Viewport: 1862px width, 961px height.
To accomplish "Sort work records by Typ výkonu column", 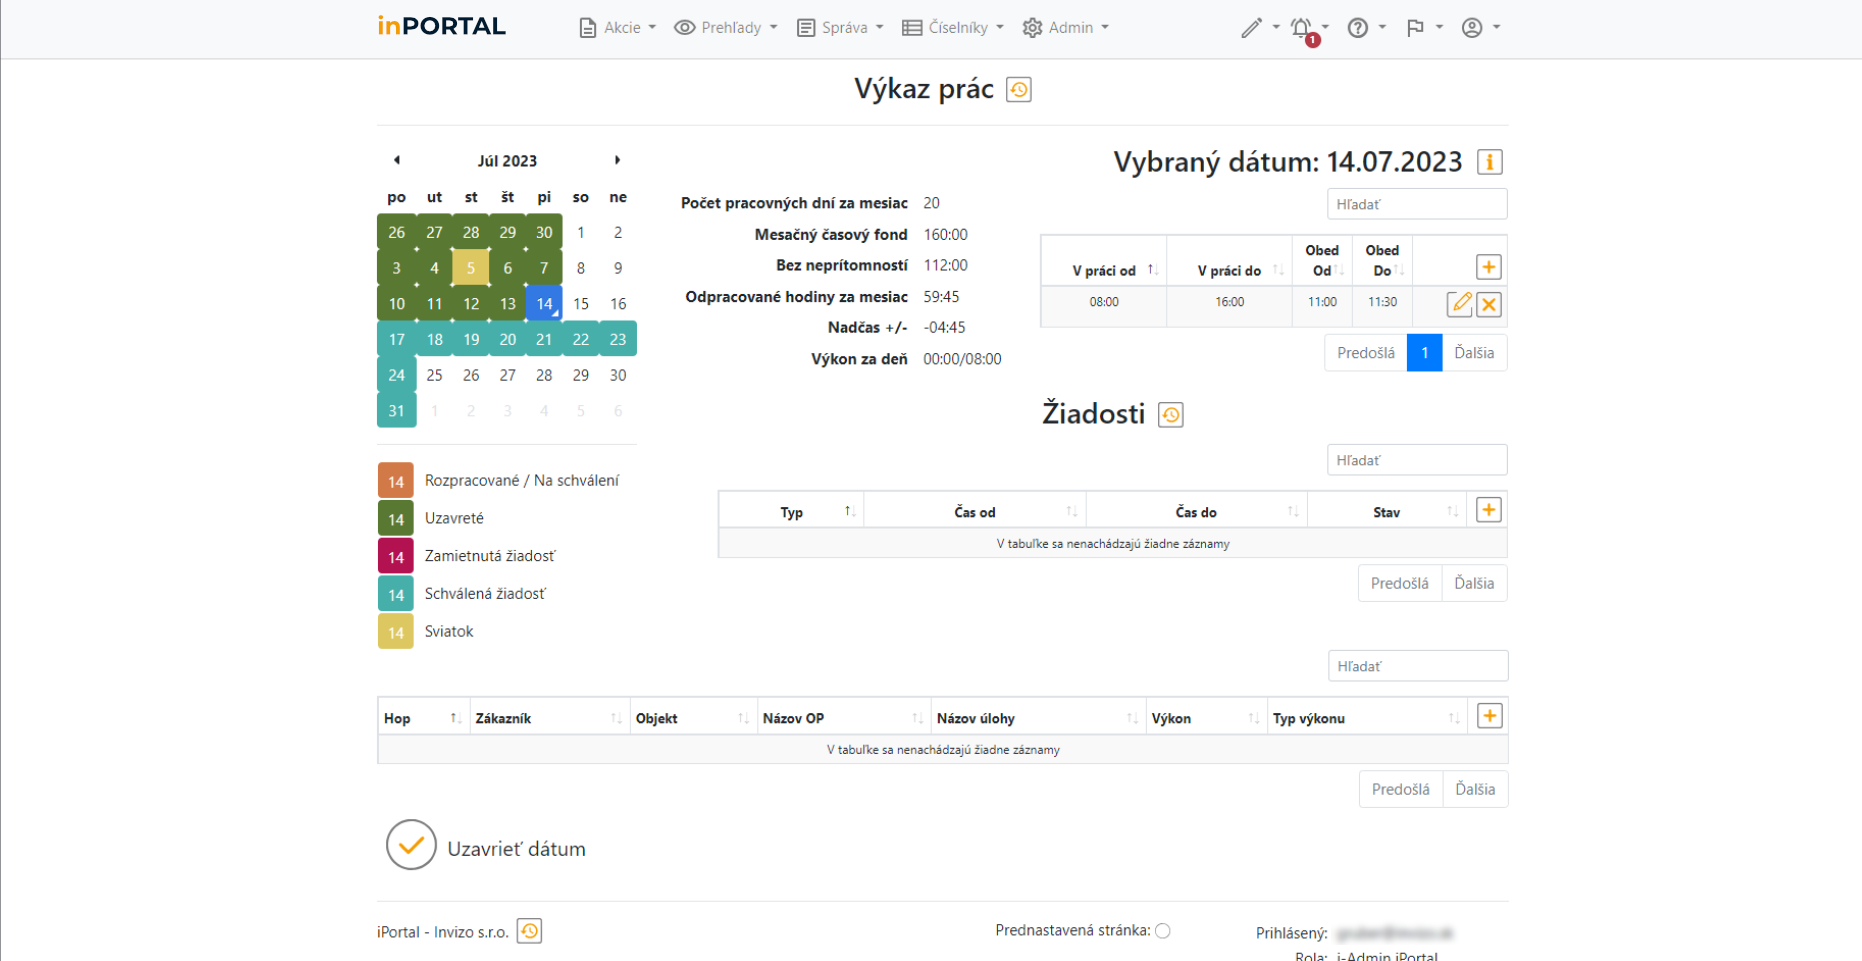I will pyautogui.click(x=1366, y=718).
